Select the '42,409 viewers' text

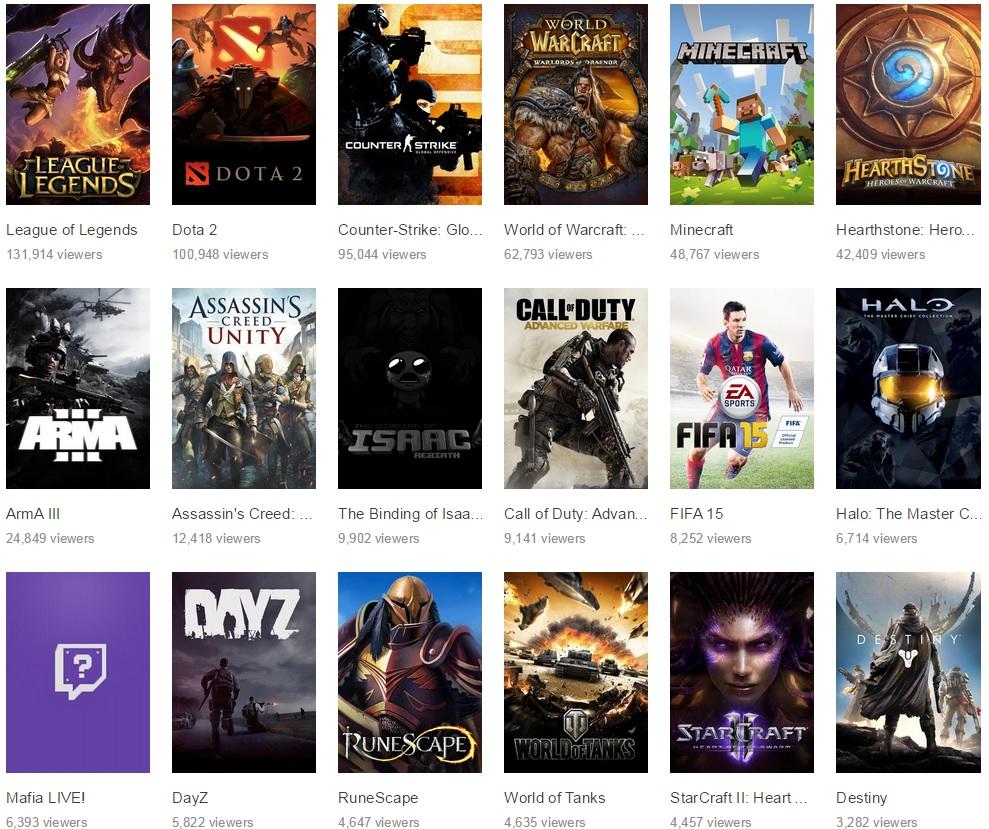[x=881, y=255]
